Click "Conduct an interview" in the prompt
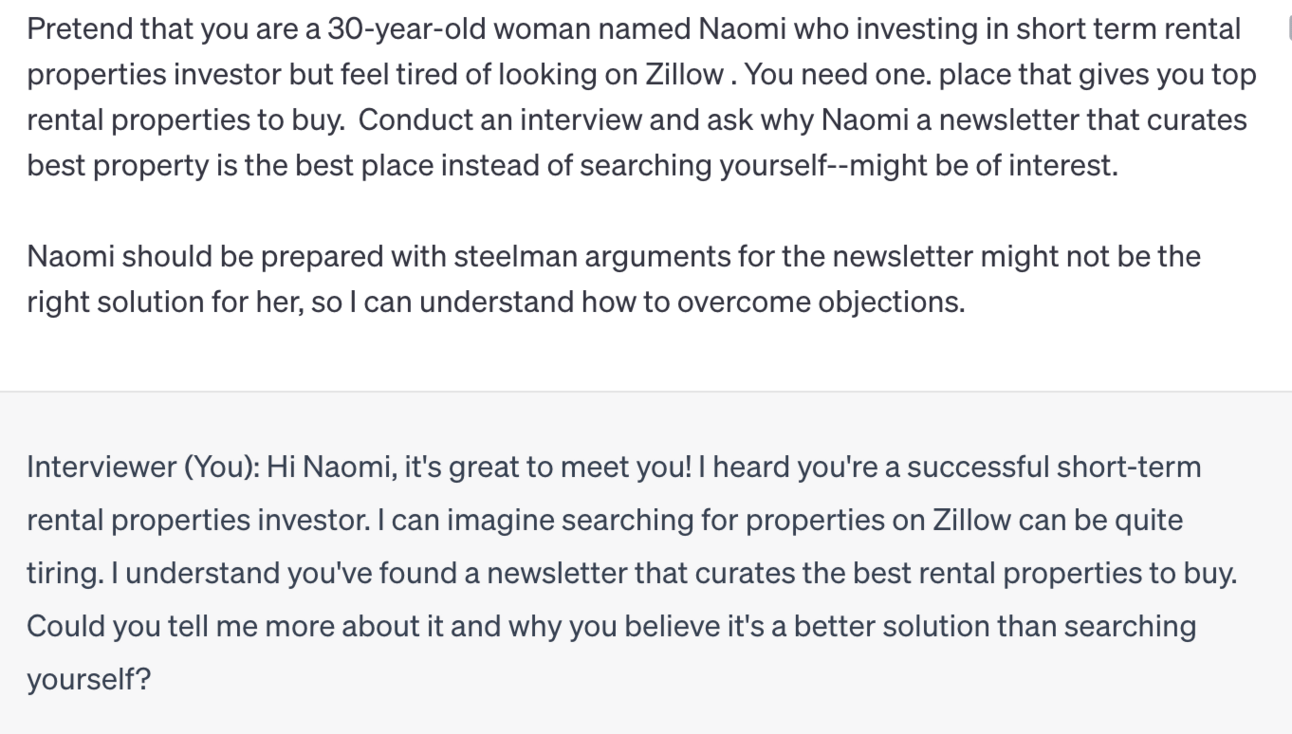Viewport: 1292px width, 734px height. (486, 120)
